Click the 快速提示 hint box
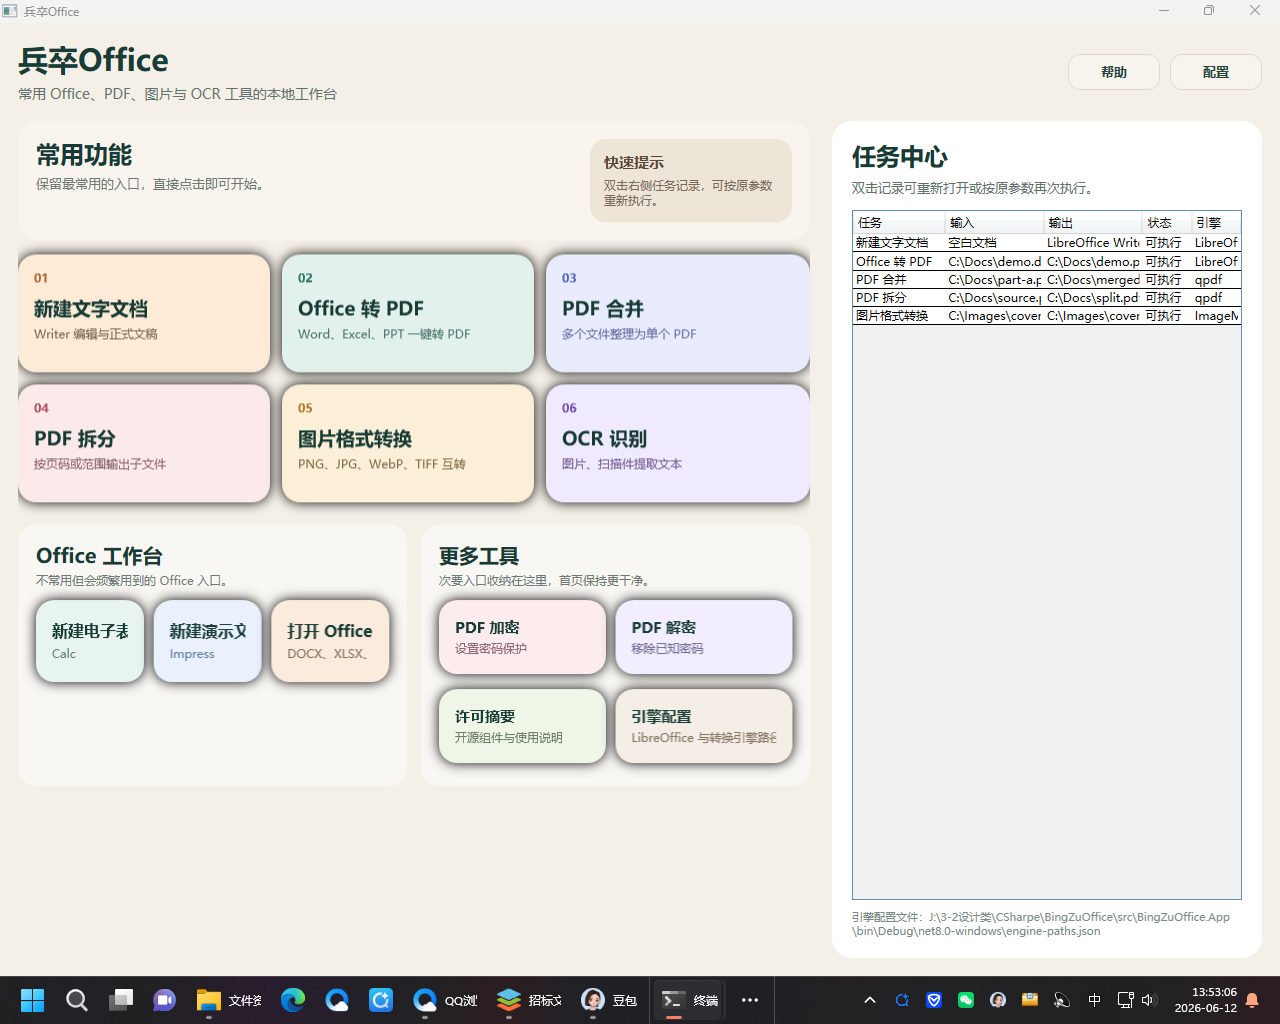 [691, 180]
